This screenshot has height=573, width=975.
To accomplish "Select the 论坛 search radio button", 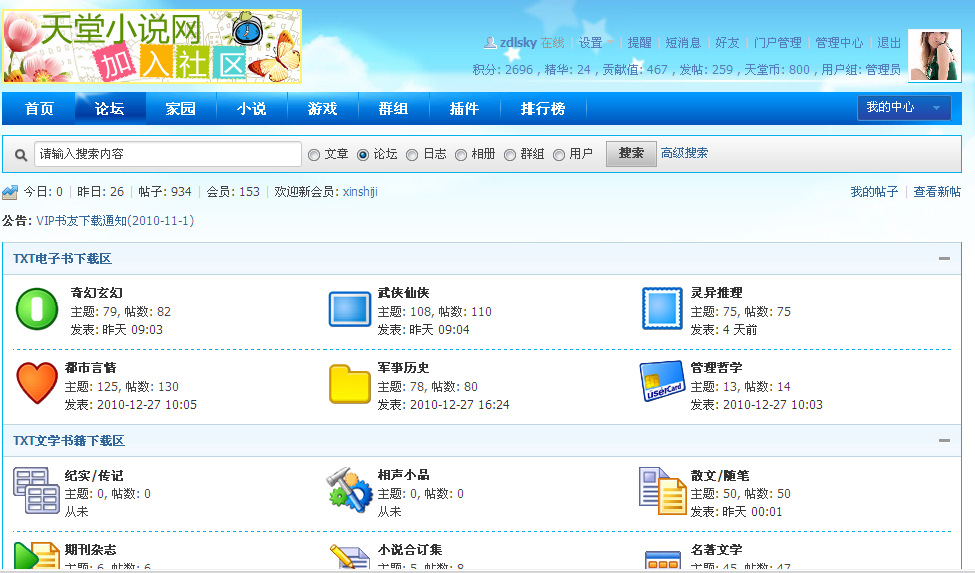I will coord(363,155).
